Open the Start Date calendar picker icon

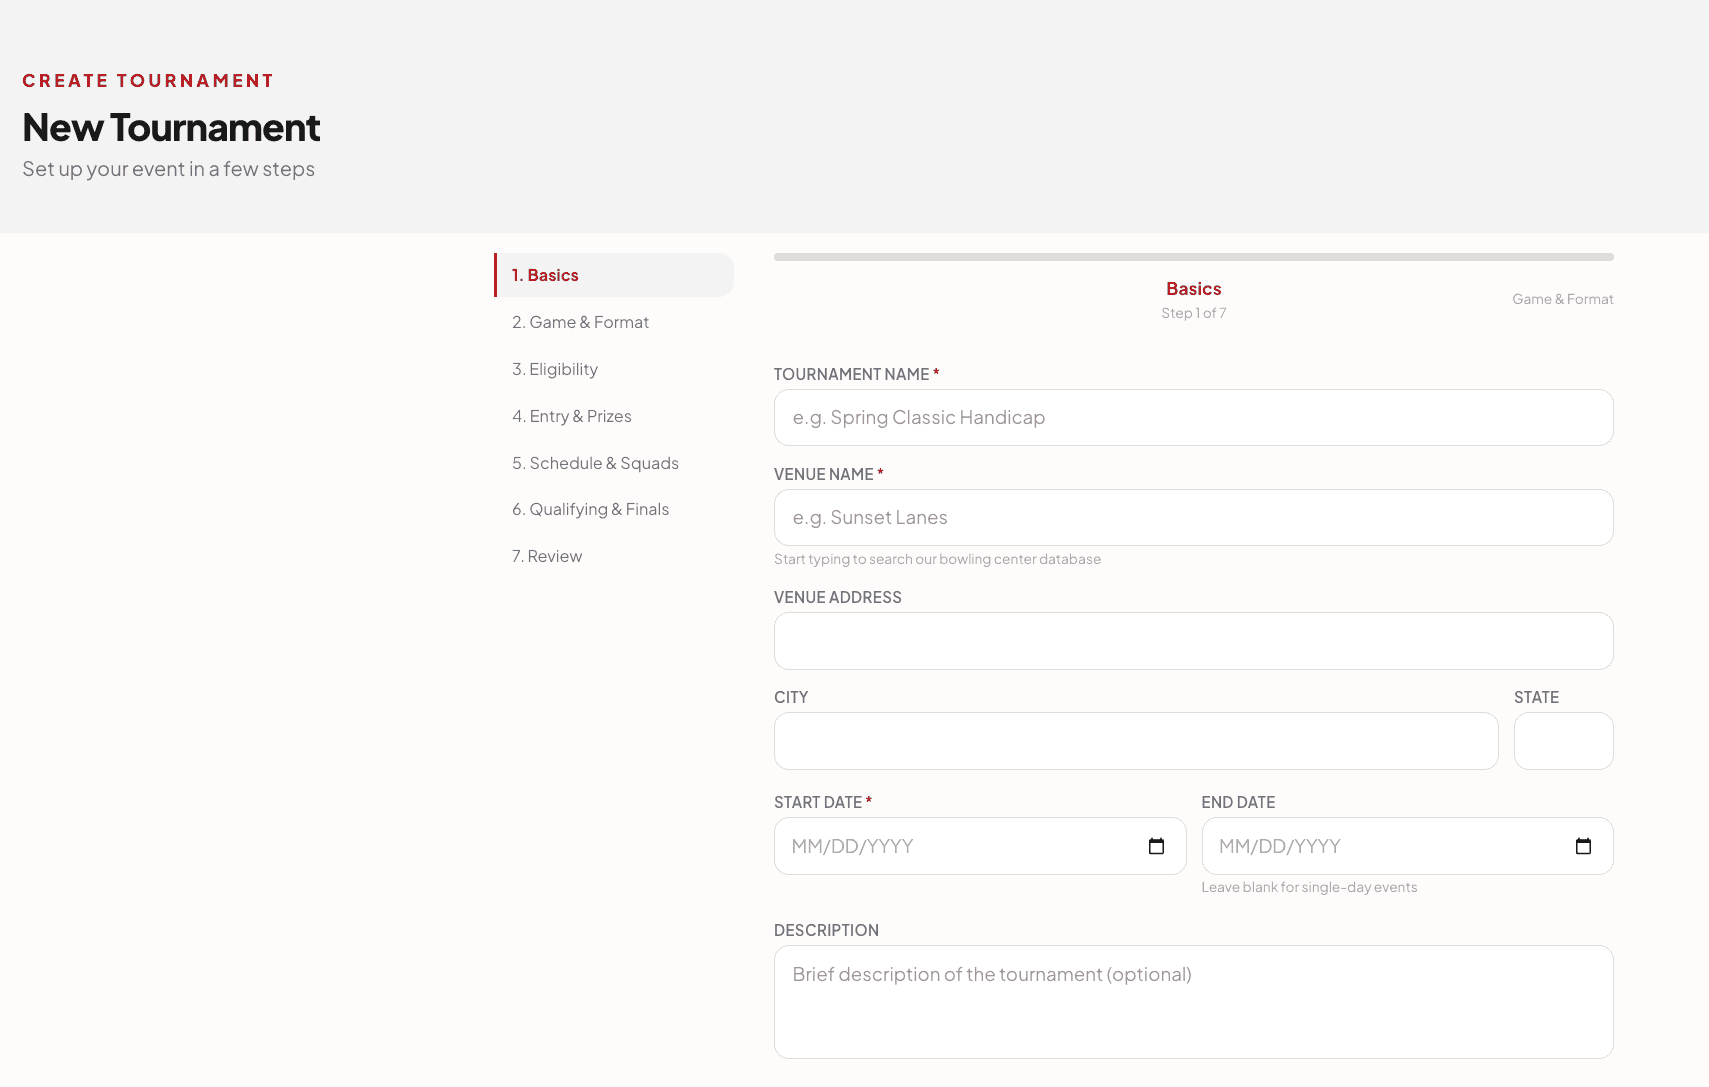1157,846
